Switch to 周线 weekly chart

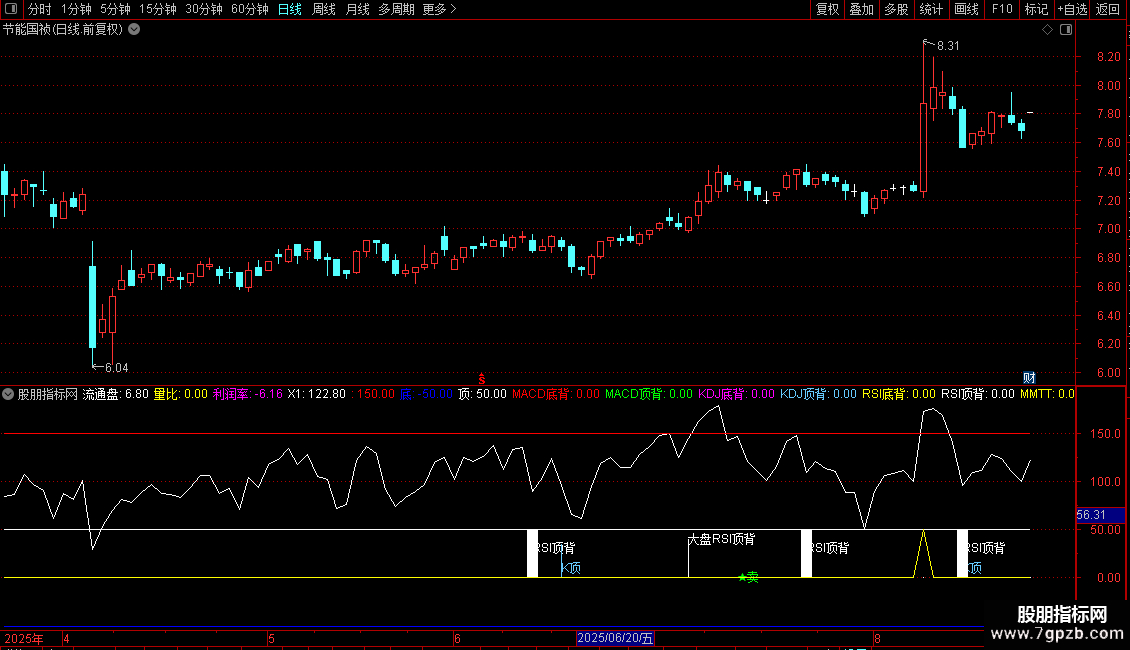tap(324, 9)
